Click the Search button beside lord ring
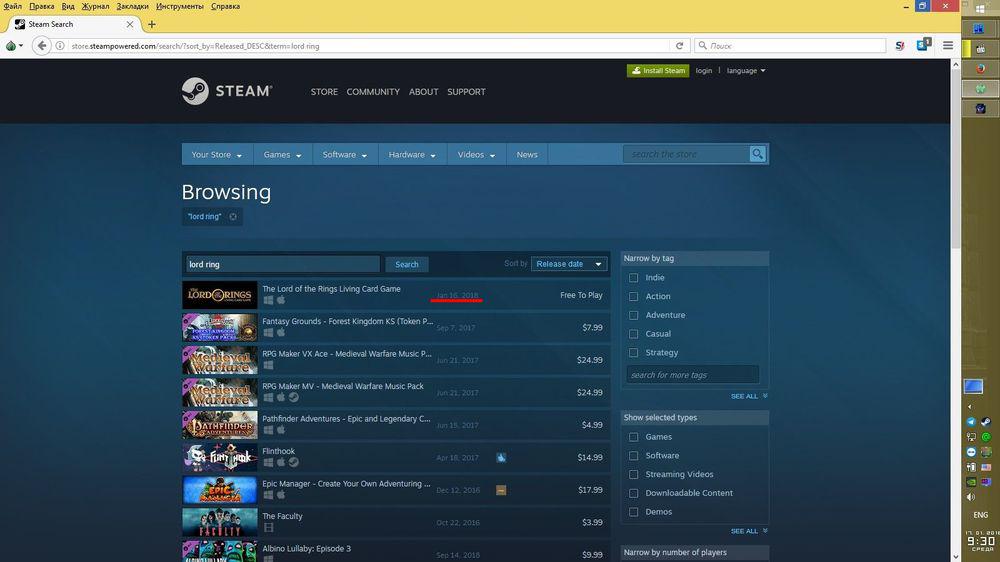 pos(407,264)
